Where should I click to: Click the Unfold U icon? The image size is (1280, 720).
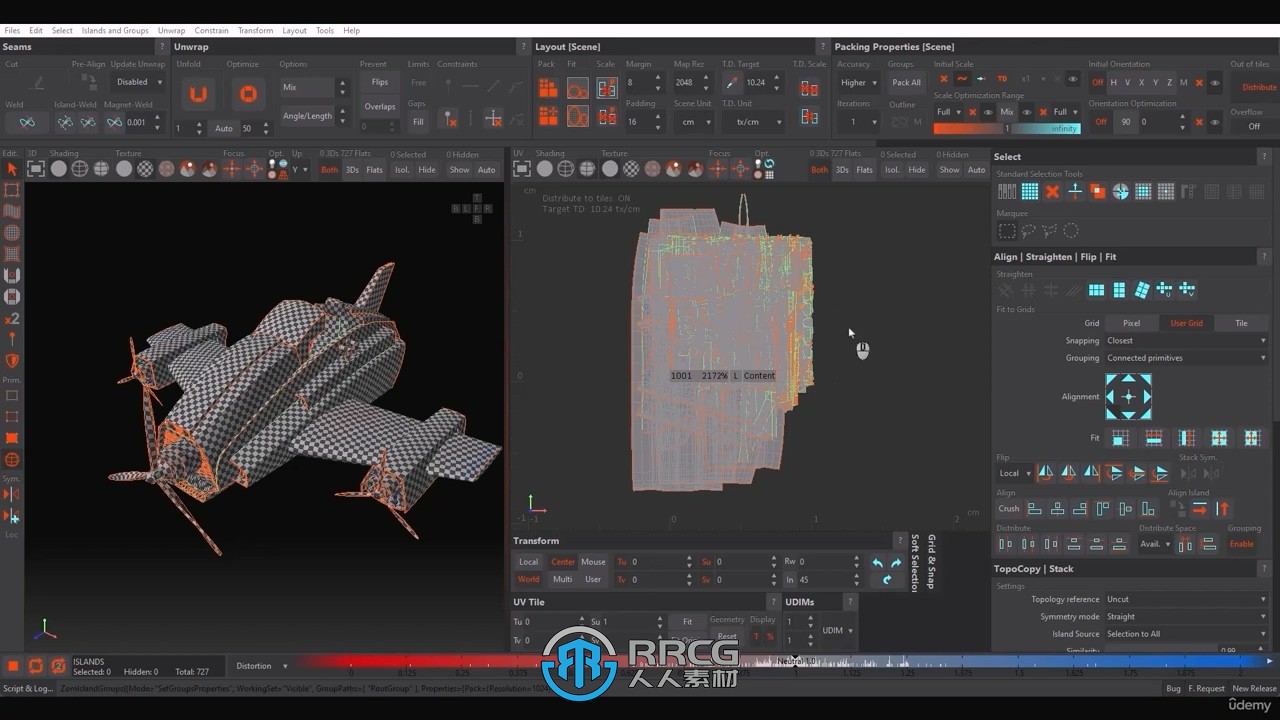coord(198,95)
